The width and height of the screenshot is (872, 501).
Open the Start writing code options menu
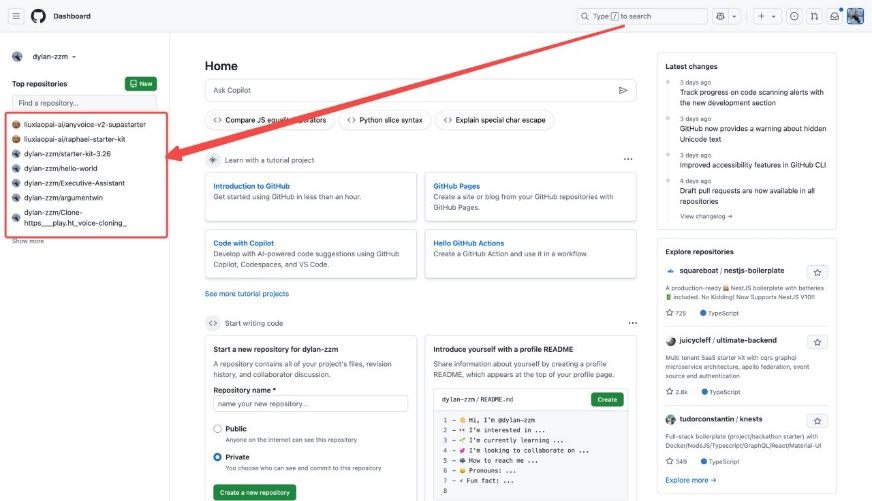click(632, 323)
